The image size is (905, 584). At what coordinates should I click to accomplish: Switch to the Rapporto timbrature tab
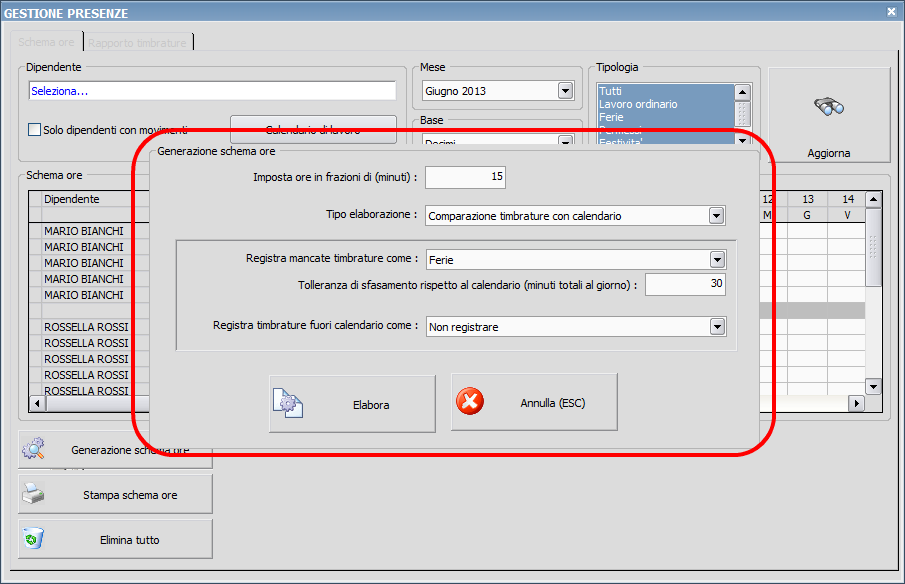(137, 43)
